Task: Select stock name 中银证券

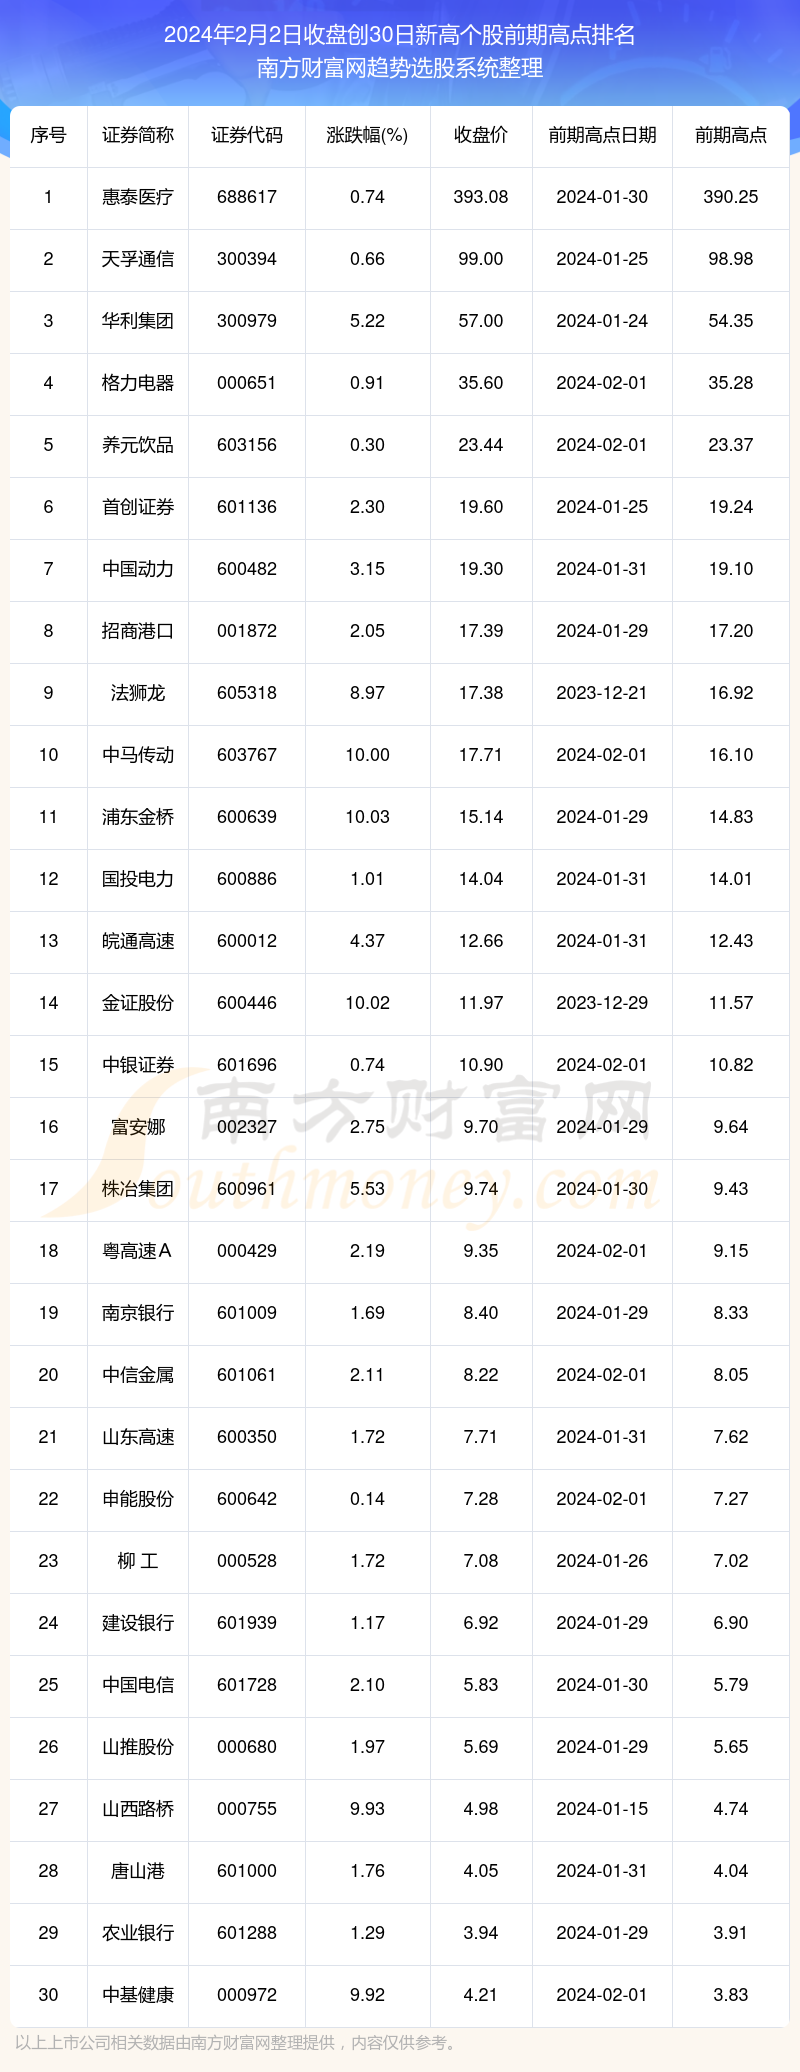Action: click(x=138, y=1065)
